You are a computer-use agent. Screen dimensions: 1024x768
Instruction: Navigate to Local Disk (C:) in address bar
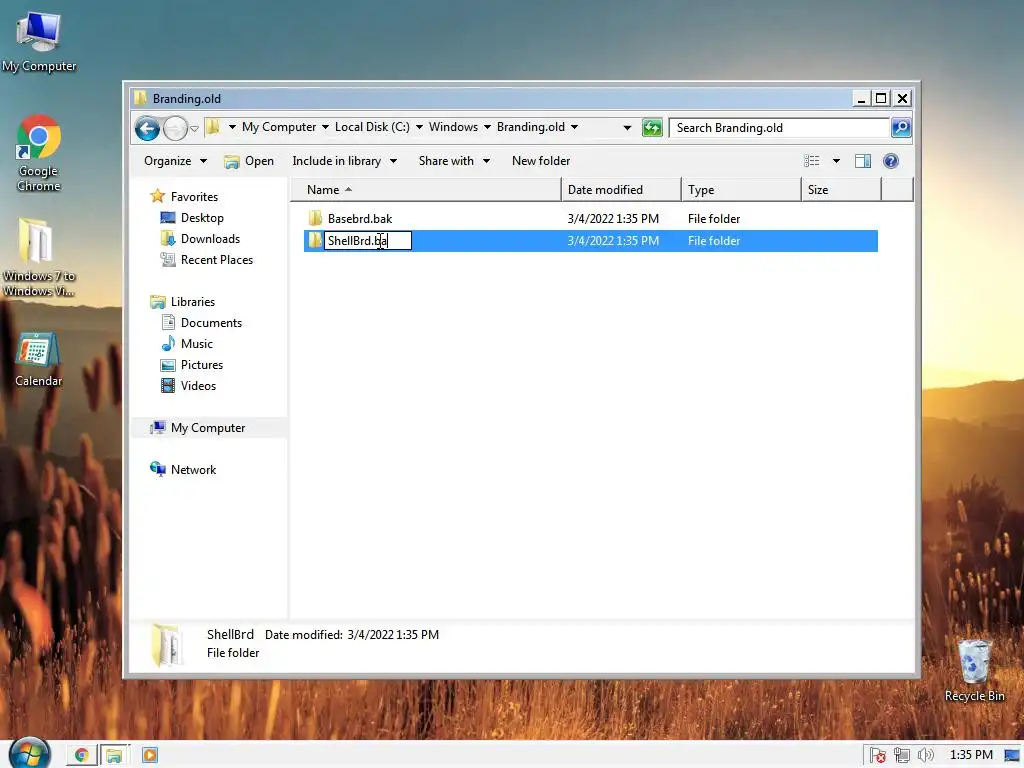pos(372,127)
